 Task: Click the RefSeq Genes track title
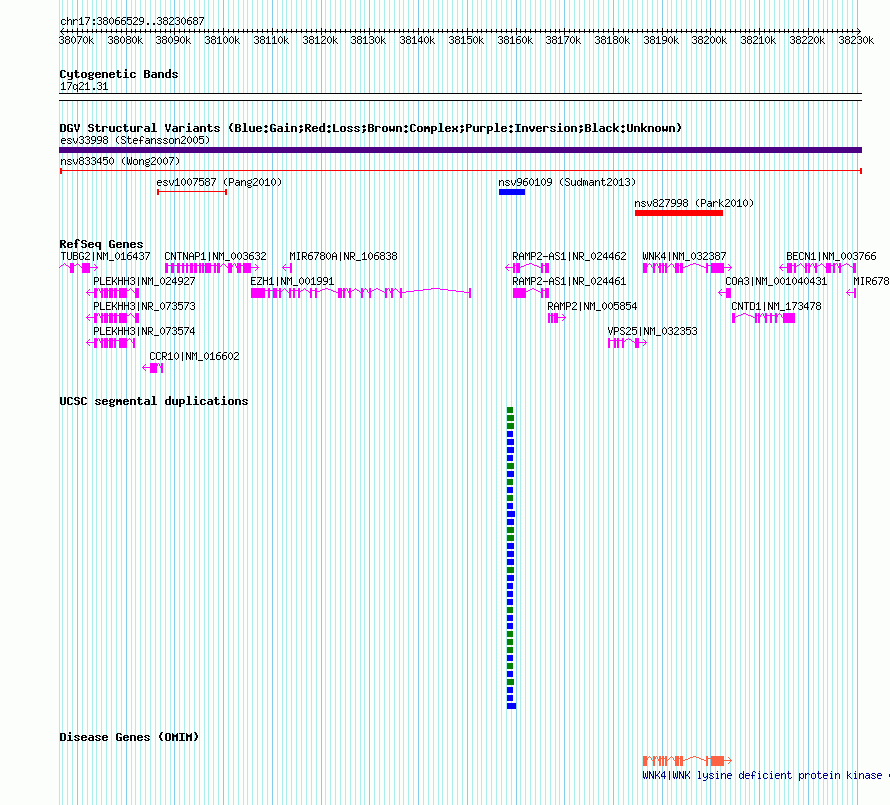[102, 244]
